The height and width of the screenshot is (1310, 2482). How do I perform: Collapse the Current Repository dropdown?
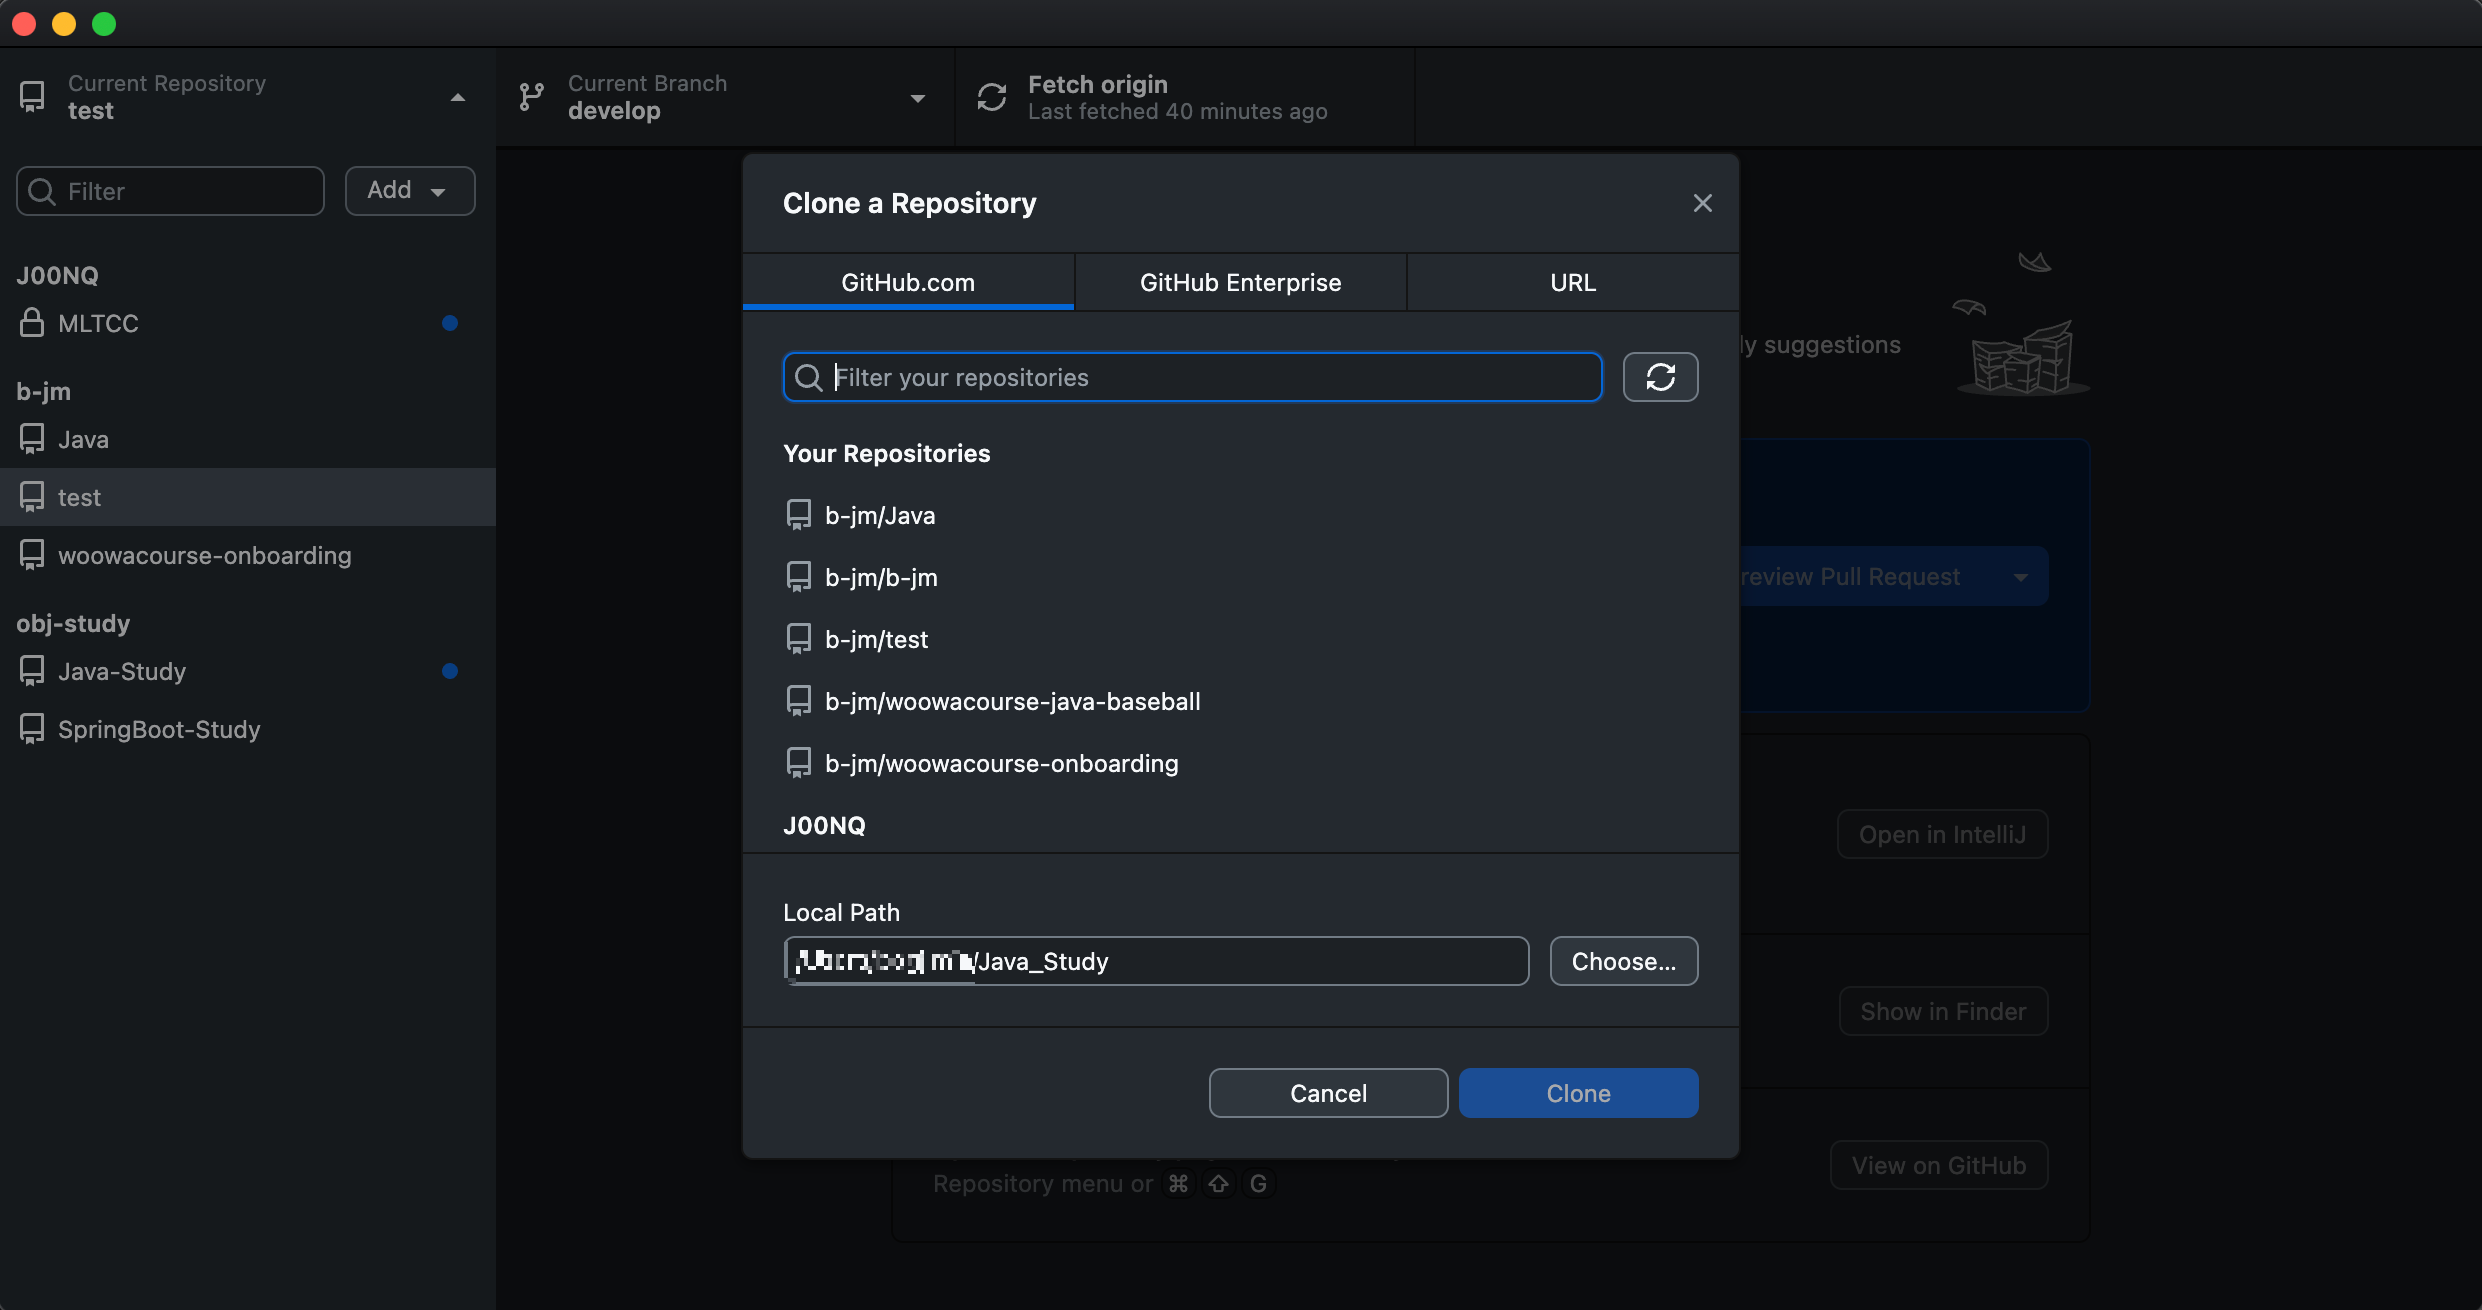point(457,97)
